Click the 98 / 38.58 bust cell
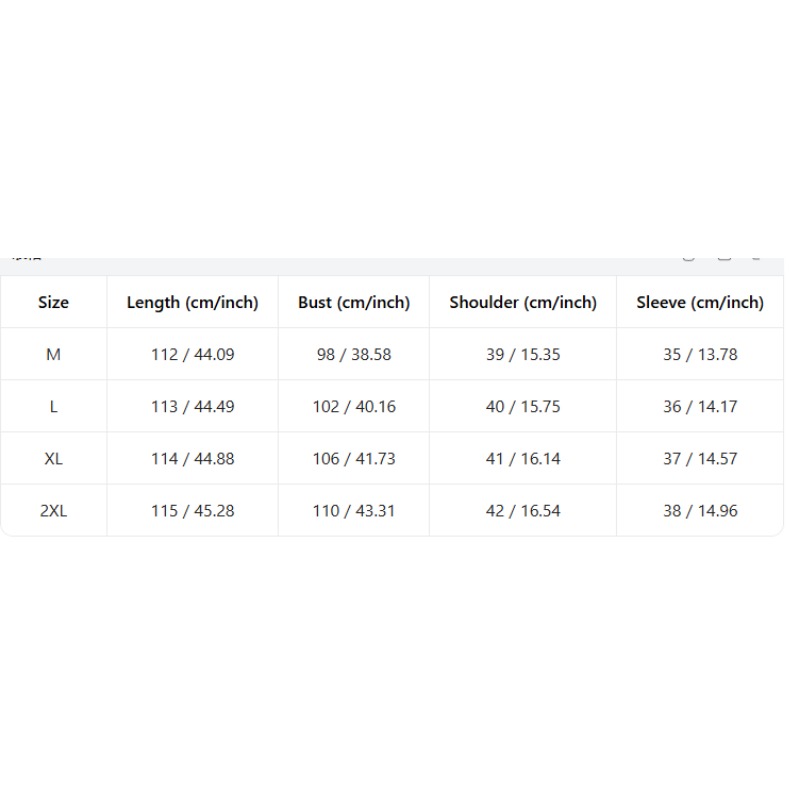This screenshot has height=800, width=800. click(354, 354)
